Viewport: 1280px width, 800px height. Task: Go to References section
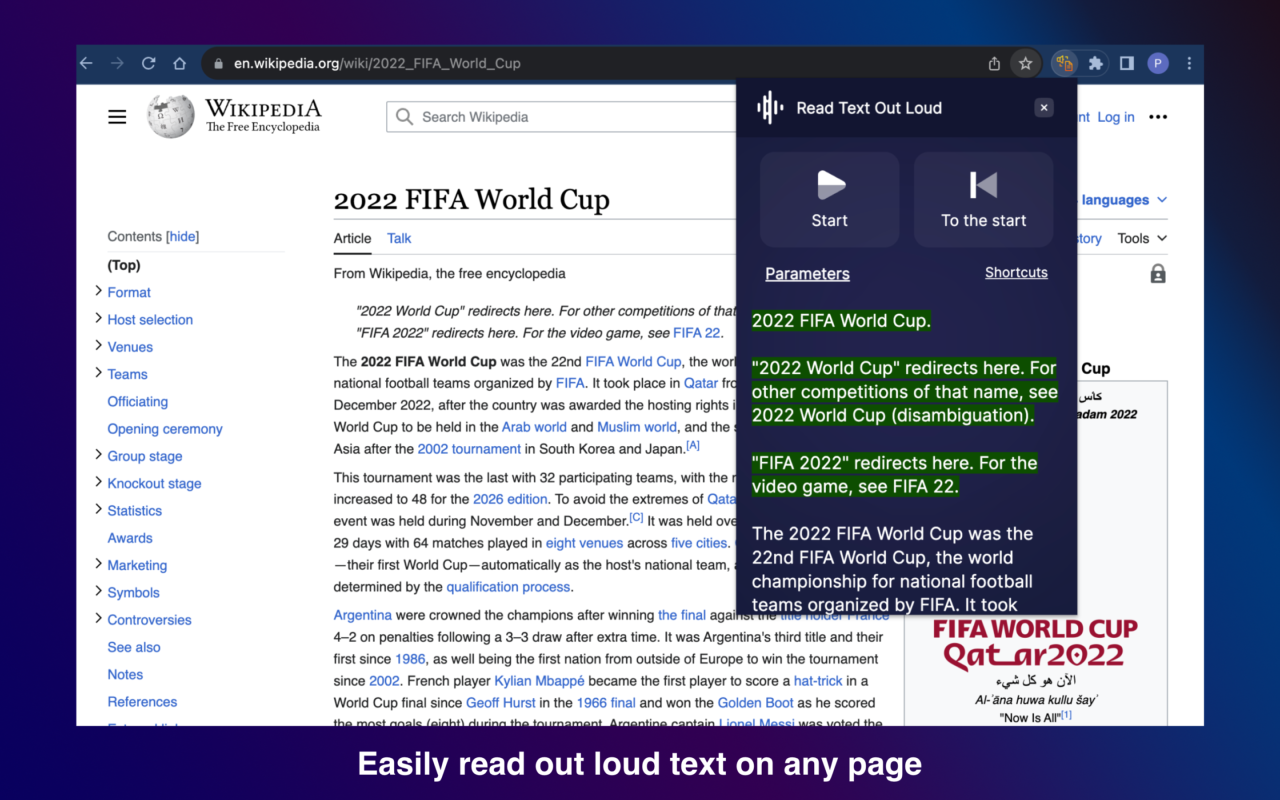(142, 702)
